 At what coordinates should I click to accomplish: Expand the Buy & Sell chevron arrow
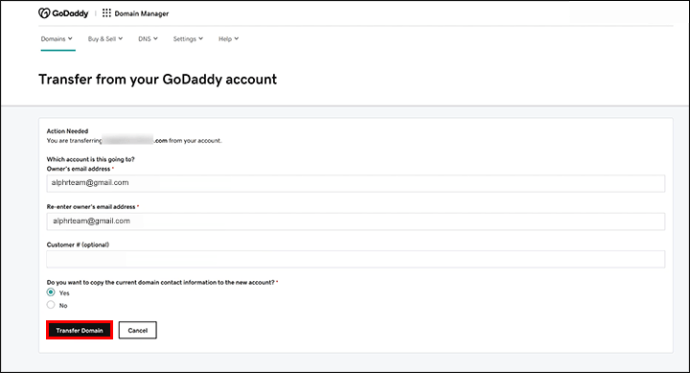pyautogui.click(x=121, y=39)
